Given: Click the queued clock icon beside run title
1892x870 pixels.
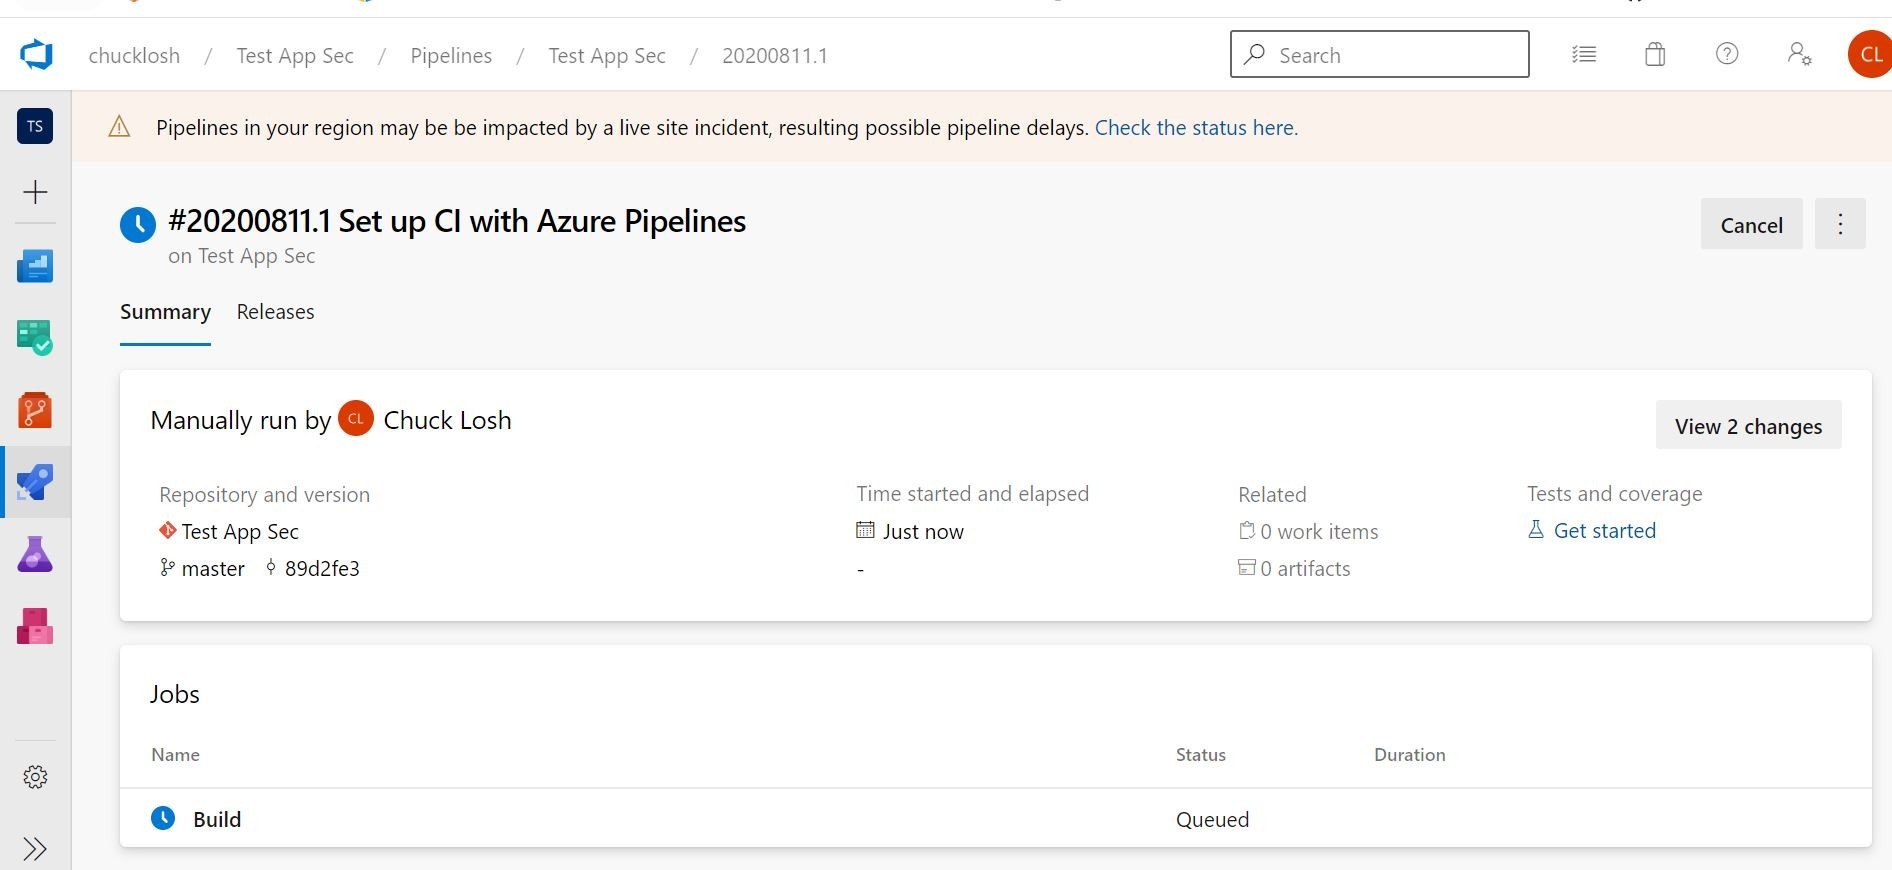Looking at the screenshot, I should coord(138,225).
